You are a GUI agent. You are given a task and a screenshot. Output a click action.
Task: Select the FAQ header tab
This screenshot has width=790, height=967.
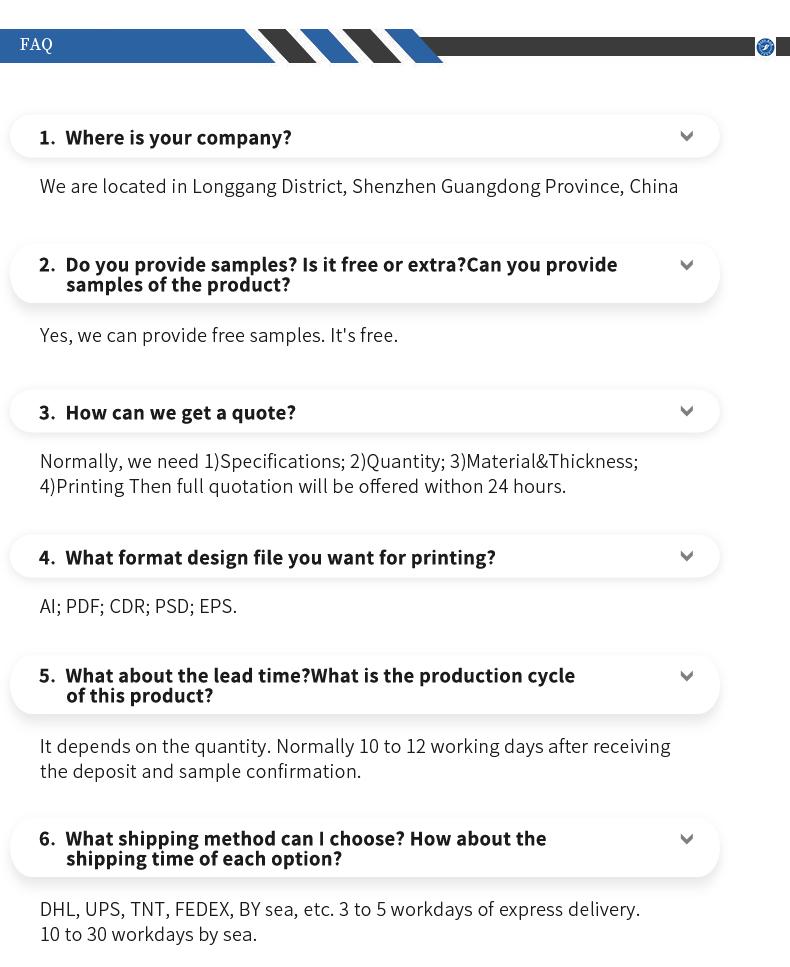pos(36,45)
